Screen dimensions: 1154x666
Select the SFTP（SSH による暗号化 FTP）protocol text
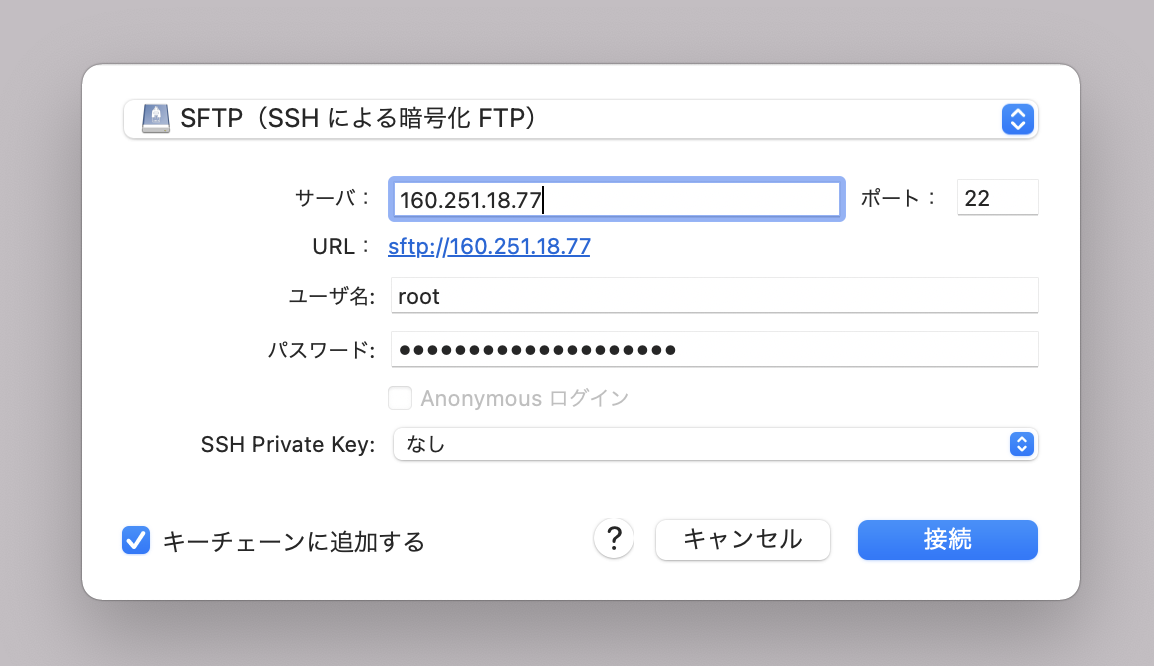coord(358,118)
